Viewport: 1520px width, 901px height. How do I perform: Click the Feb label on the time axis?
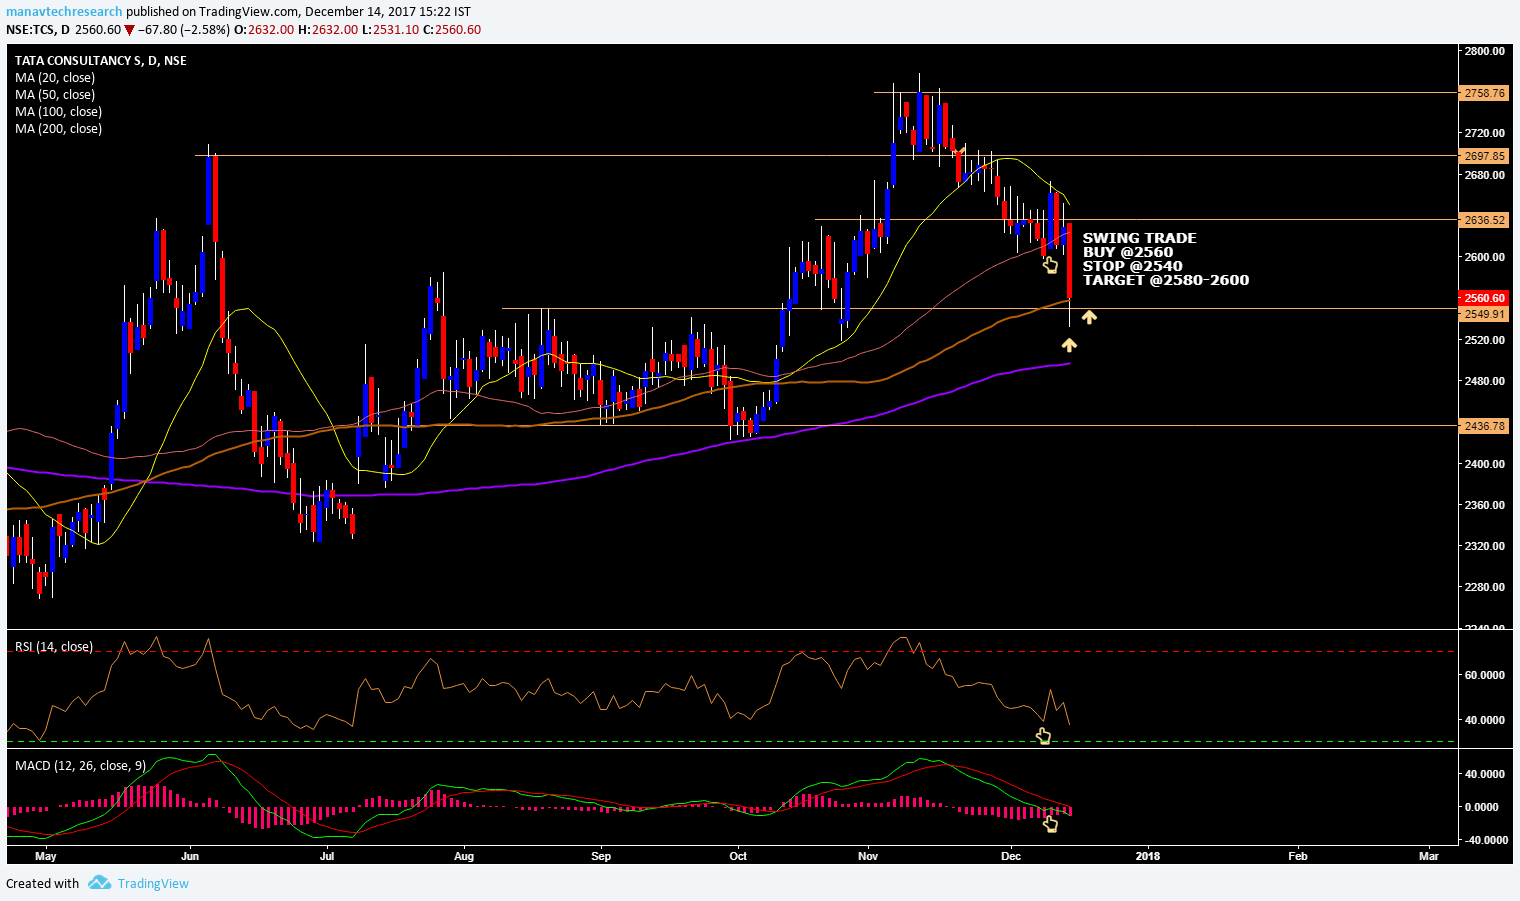point(1298,856)
